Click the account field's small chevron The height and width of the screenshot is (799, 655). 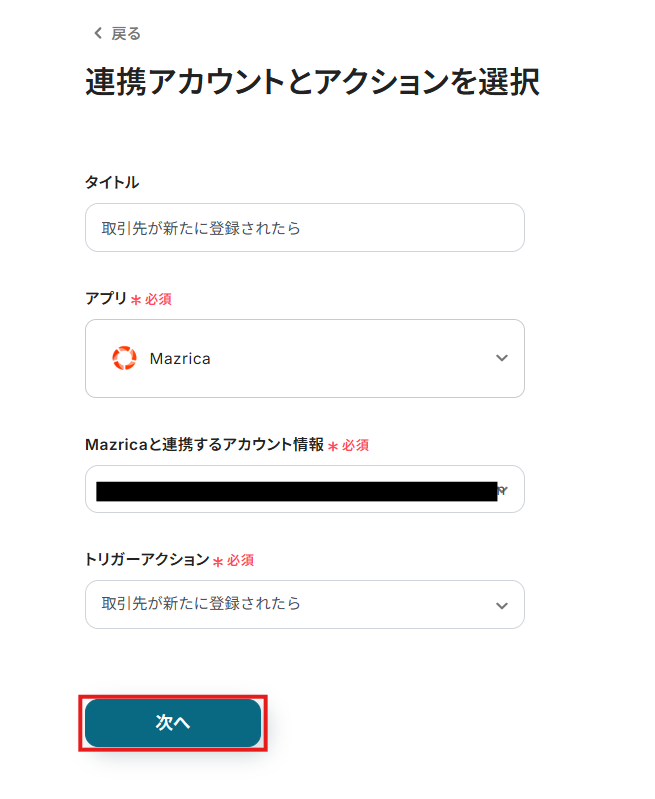503,490
